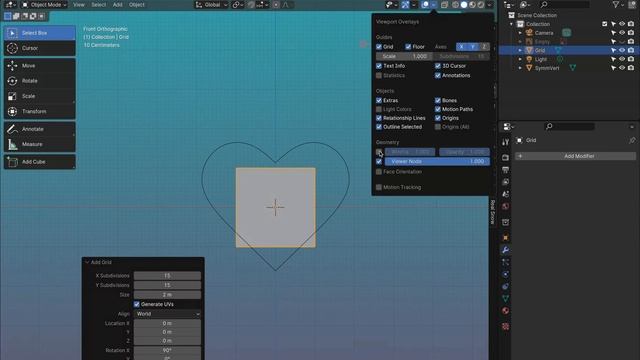Set selection mode to extend existing selection

click(16, 16)
